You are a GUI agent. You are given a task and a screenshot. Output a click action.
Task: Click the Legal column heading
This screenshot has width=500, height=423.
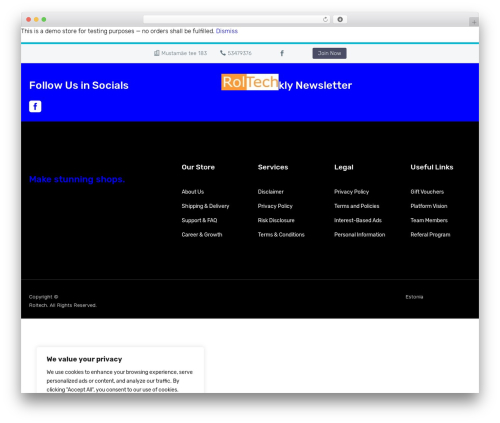coord(344,167)
